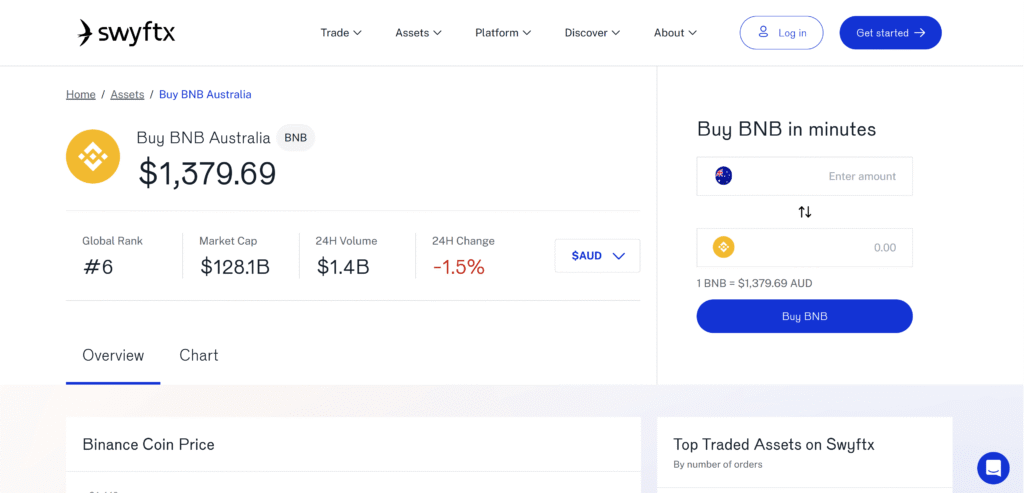Image resolution: width=1024 pixels, height=493 pixels.
Task: Expand the Assets navigation menu
Action: tap(418, 33)
